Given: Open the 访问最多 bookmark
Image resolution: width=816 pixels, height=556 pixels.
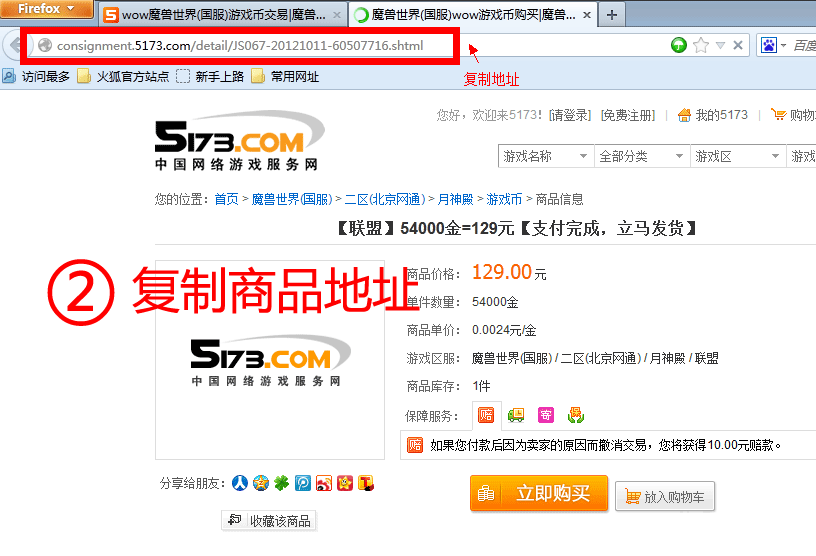Looking at the screenshot, I should [36, 77].
